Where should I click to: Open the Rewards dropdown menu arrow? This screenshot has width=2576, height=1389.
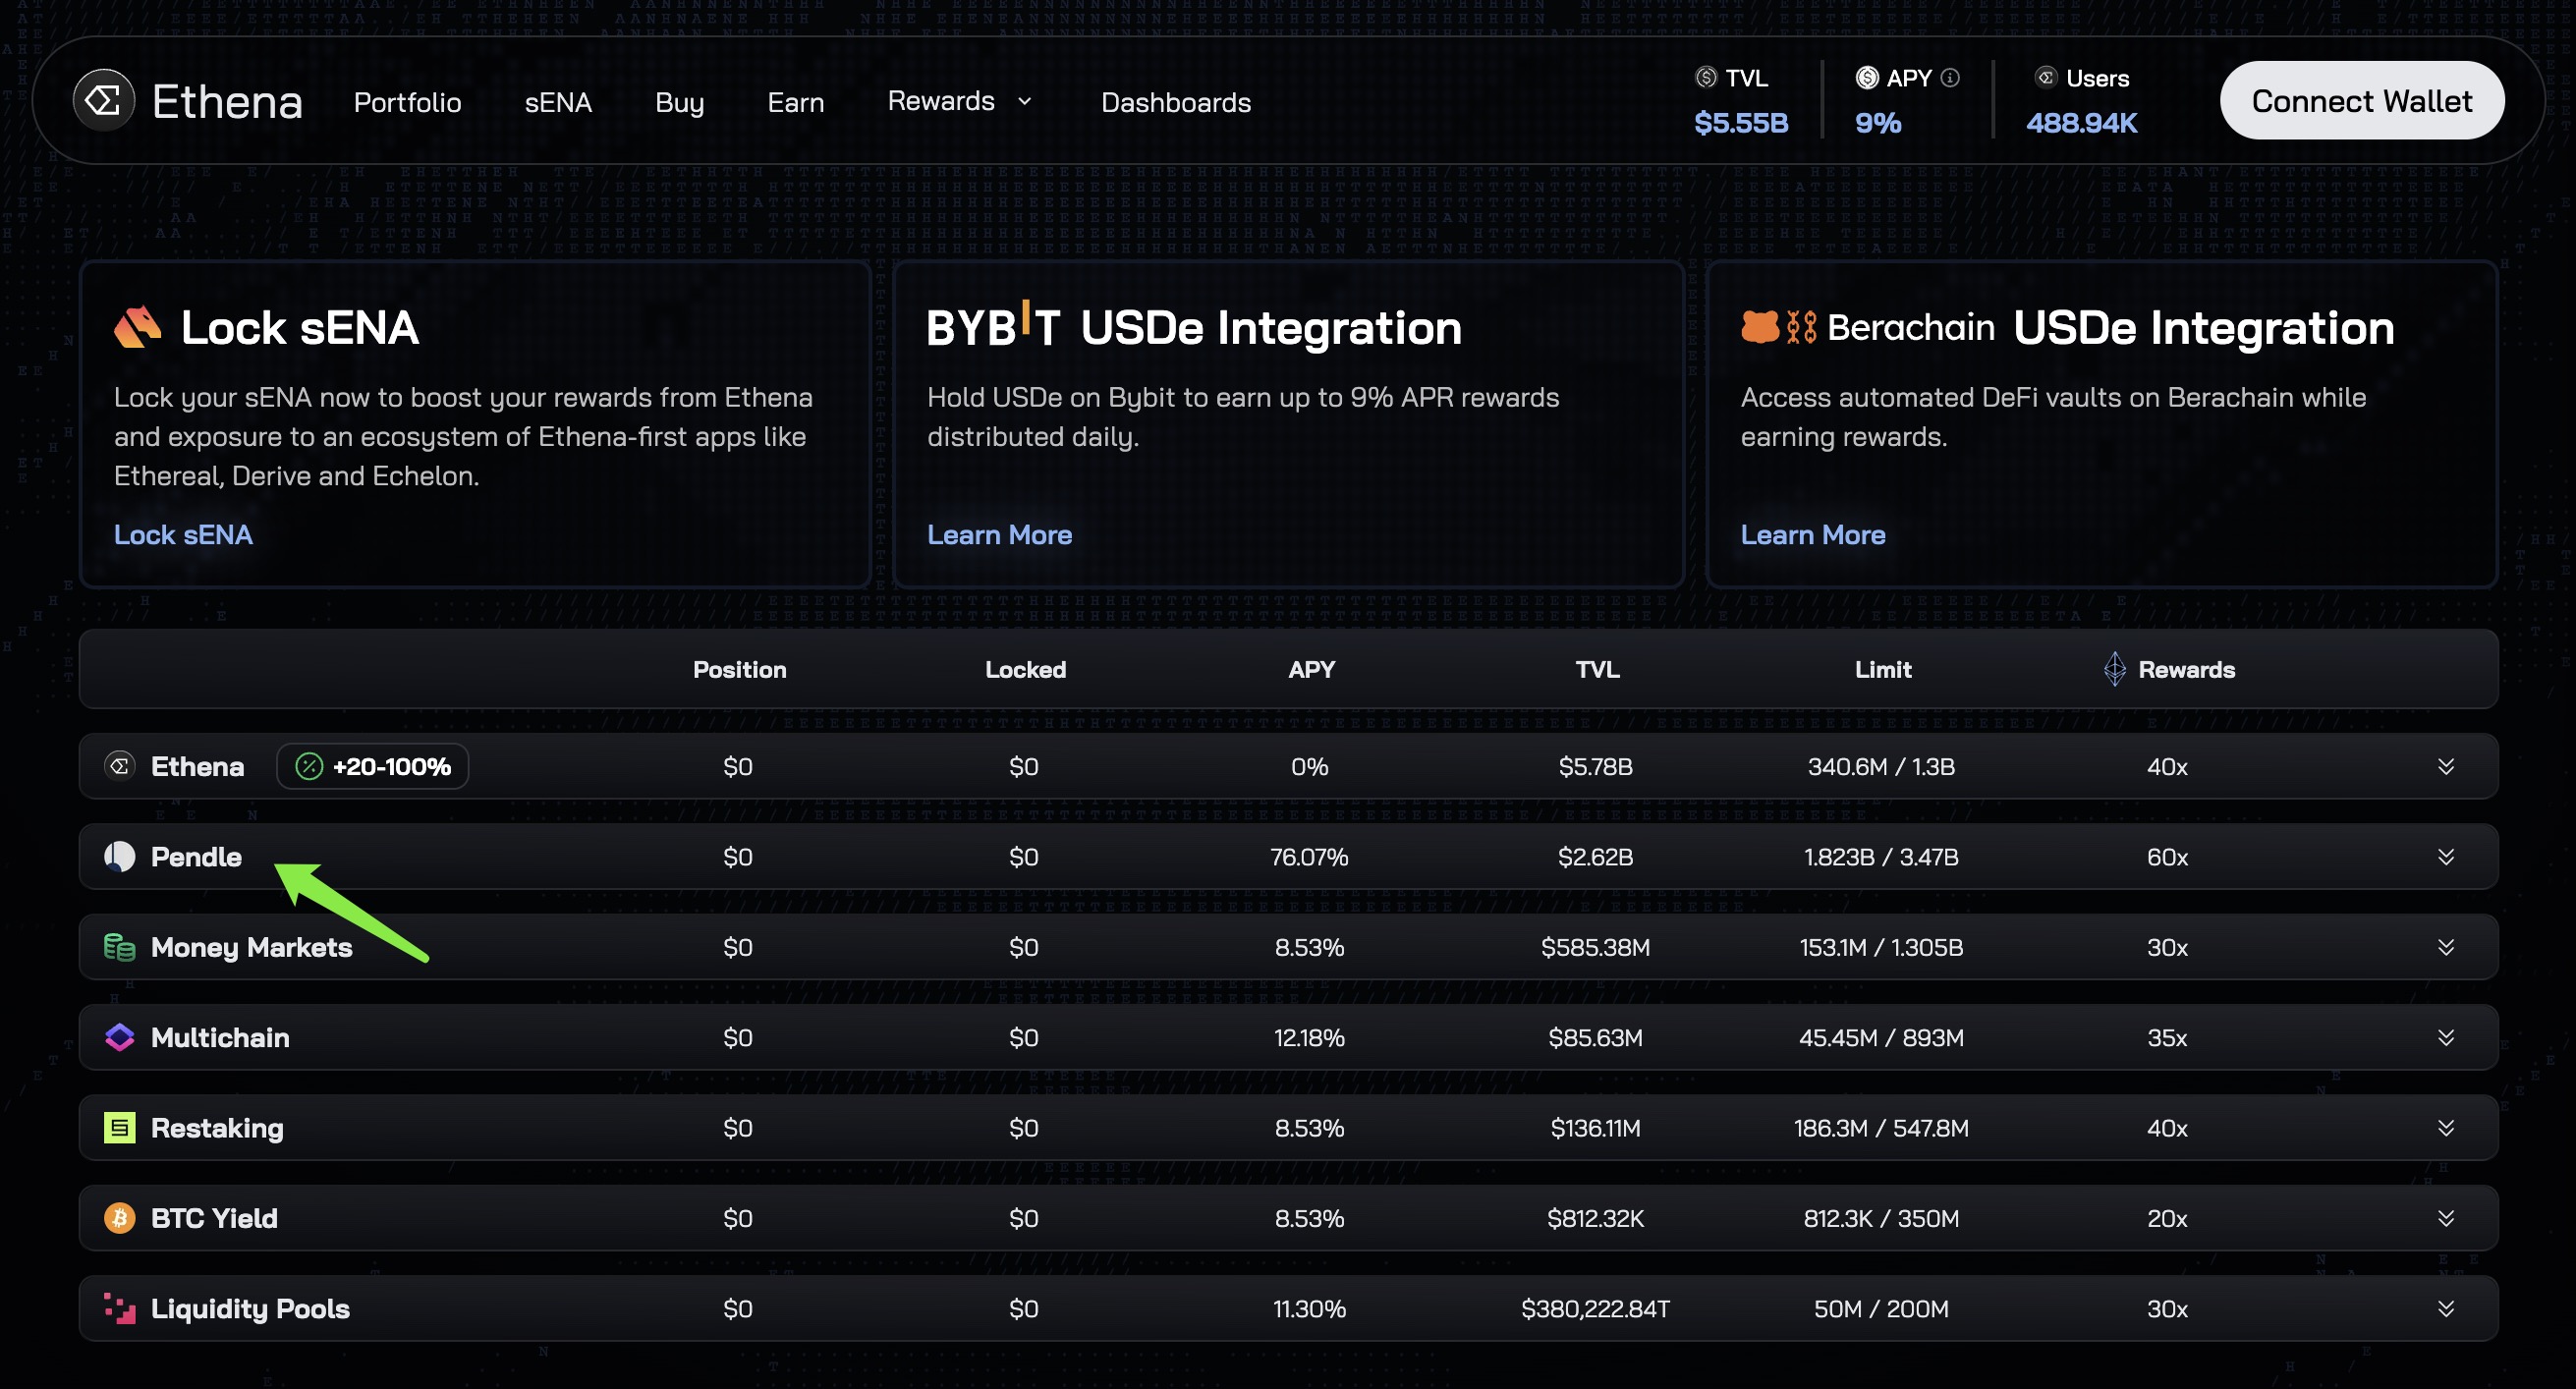click(x=1024, y=101)
